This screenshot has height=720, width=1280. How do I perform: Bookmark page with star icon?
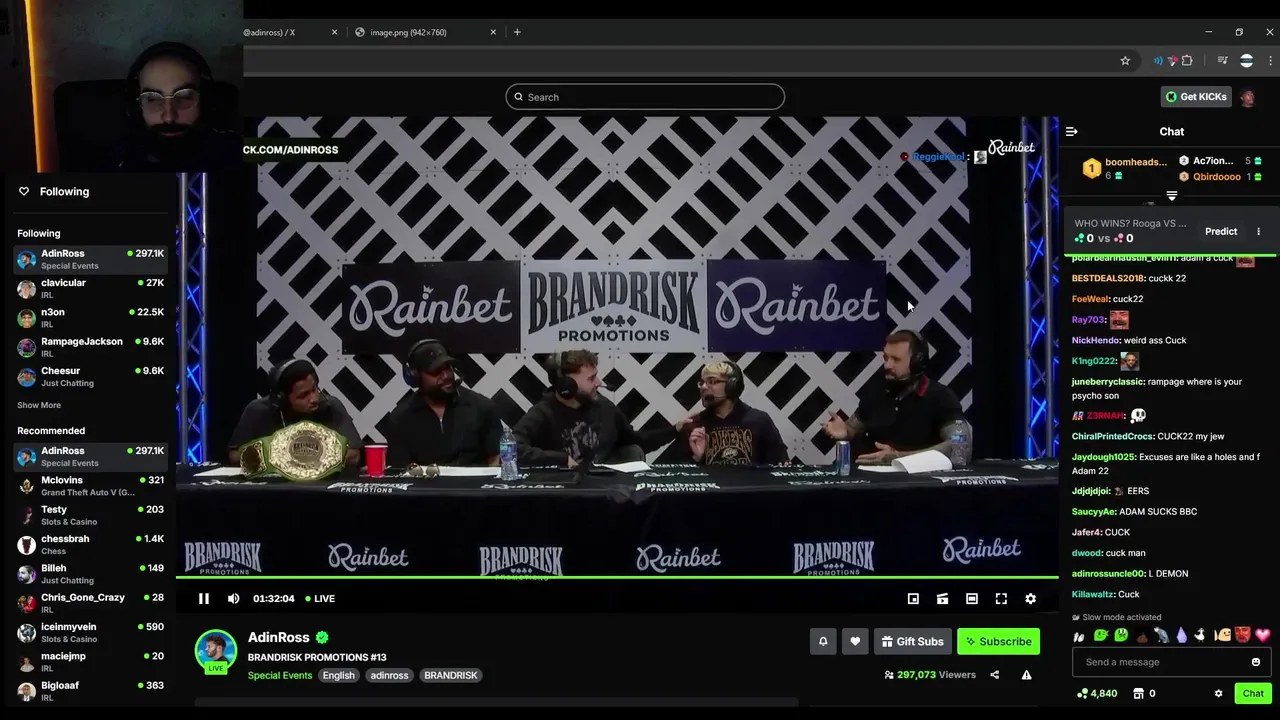(x=1125, y=61)
